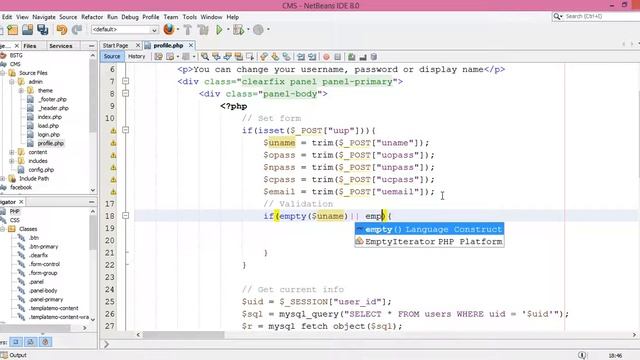Click the Shift Line Left icon

click(x=301, y=57)
